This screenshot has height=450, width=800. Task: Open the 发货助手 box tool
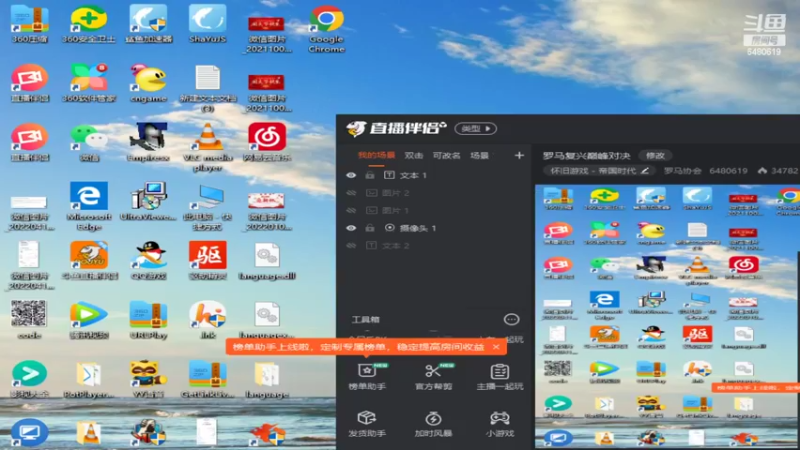pos(367,423)
